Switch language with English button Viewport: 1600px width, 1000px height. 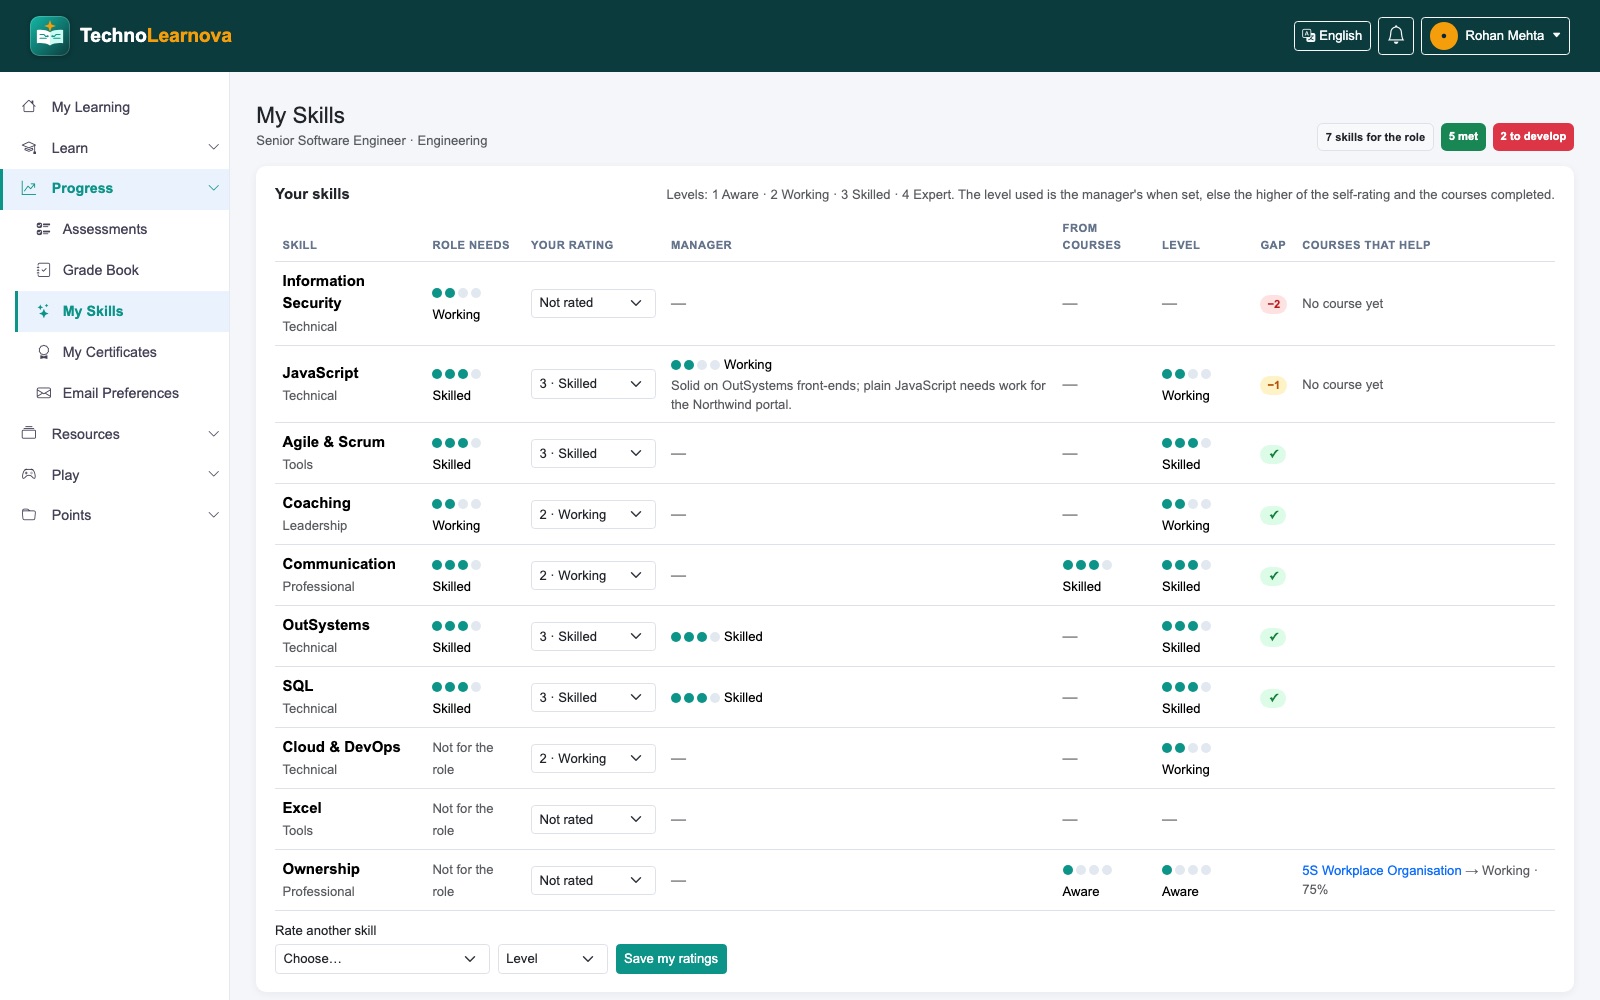[x=1332, y=36]
